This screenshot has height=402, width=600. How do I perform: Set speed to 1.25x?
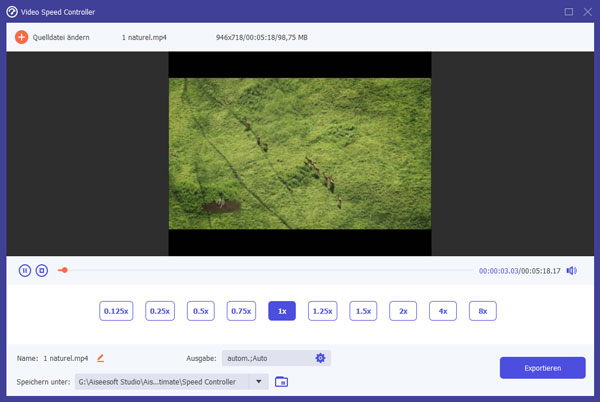coord(322,311)
